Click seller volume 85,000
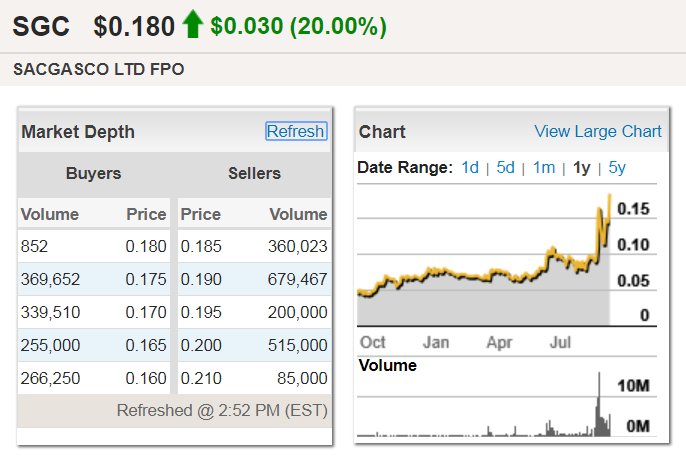The image size is (686, 458). coord(302,378)
